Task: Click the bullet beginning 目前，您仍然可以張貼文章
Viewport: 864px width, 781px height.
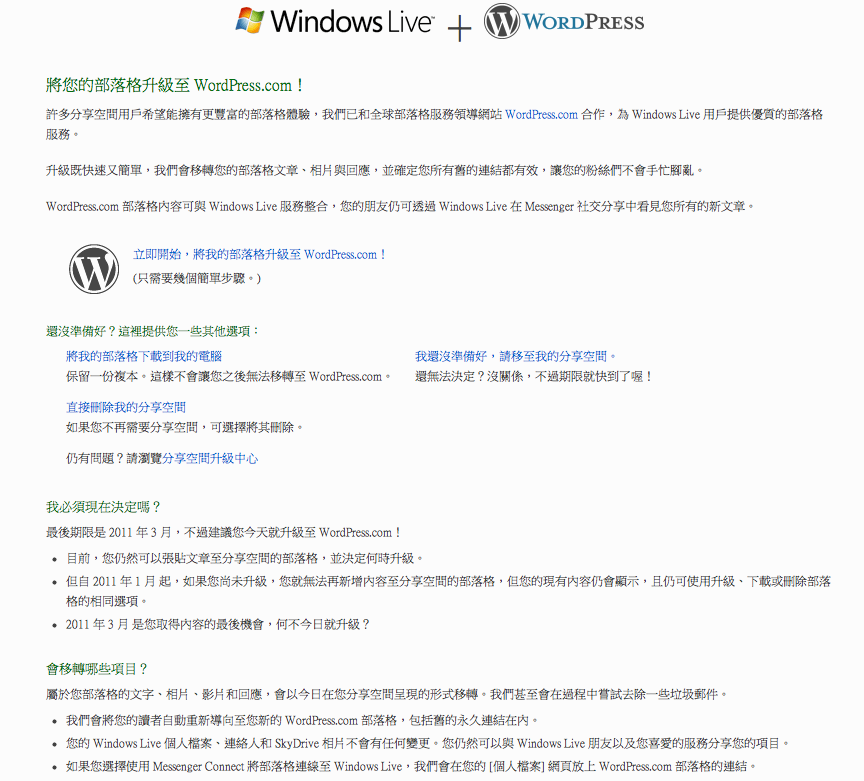Action: click(x=245, y=558)
